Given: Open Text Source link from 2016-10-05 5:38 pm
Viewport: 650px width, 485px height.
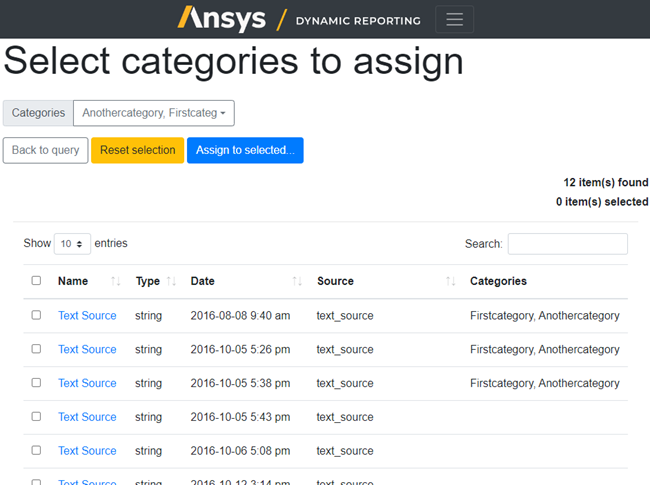Looking at the screenshot, I should [x=87, y=383].
